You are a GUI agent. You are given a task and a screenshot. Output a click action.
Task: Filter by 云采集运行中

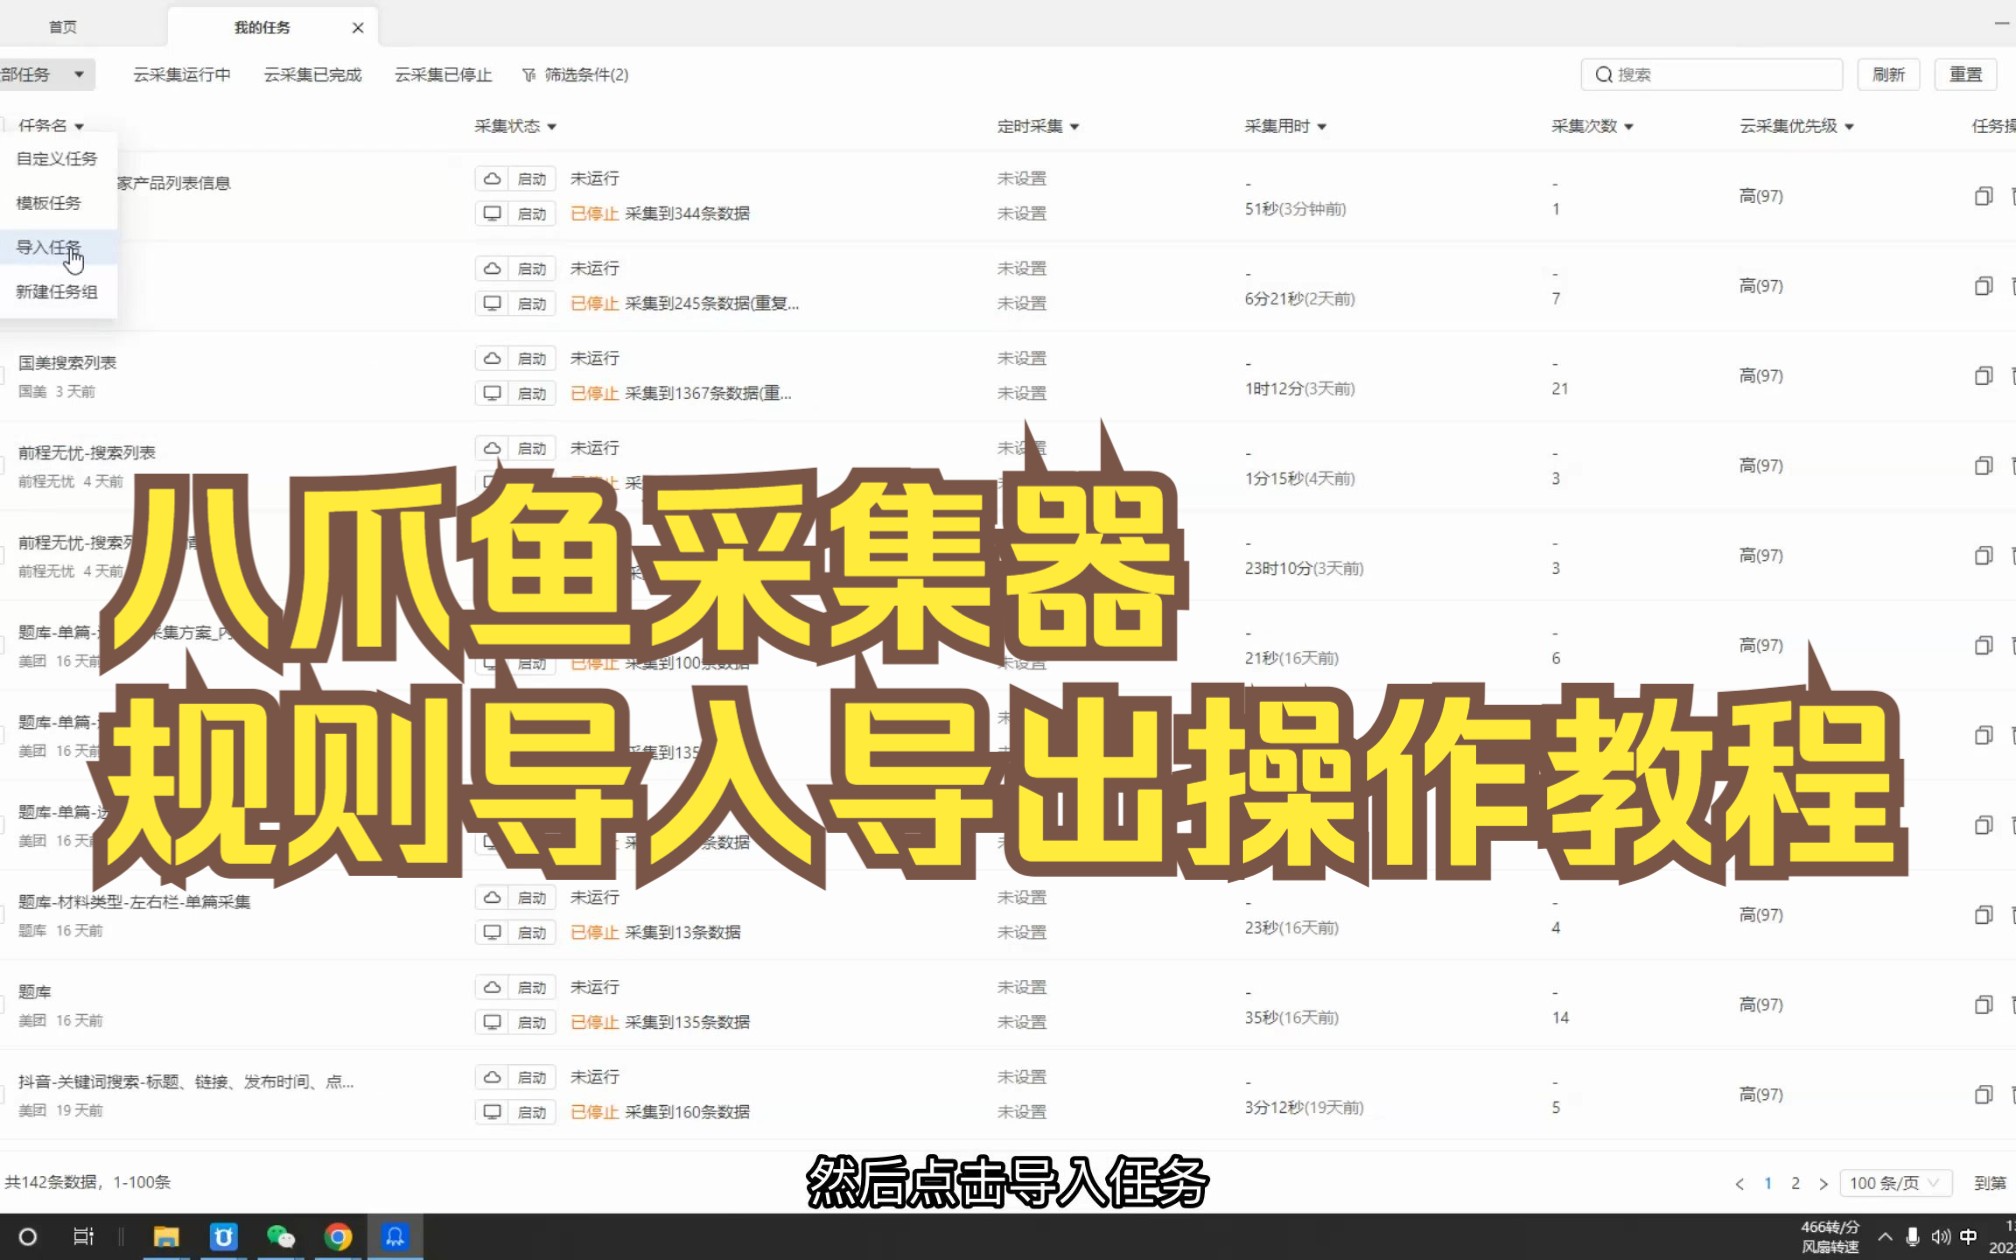[x=182, y=74]
